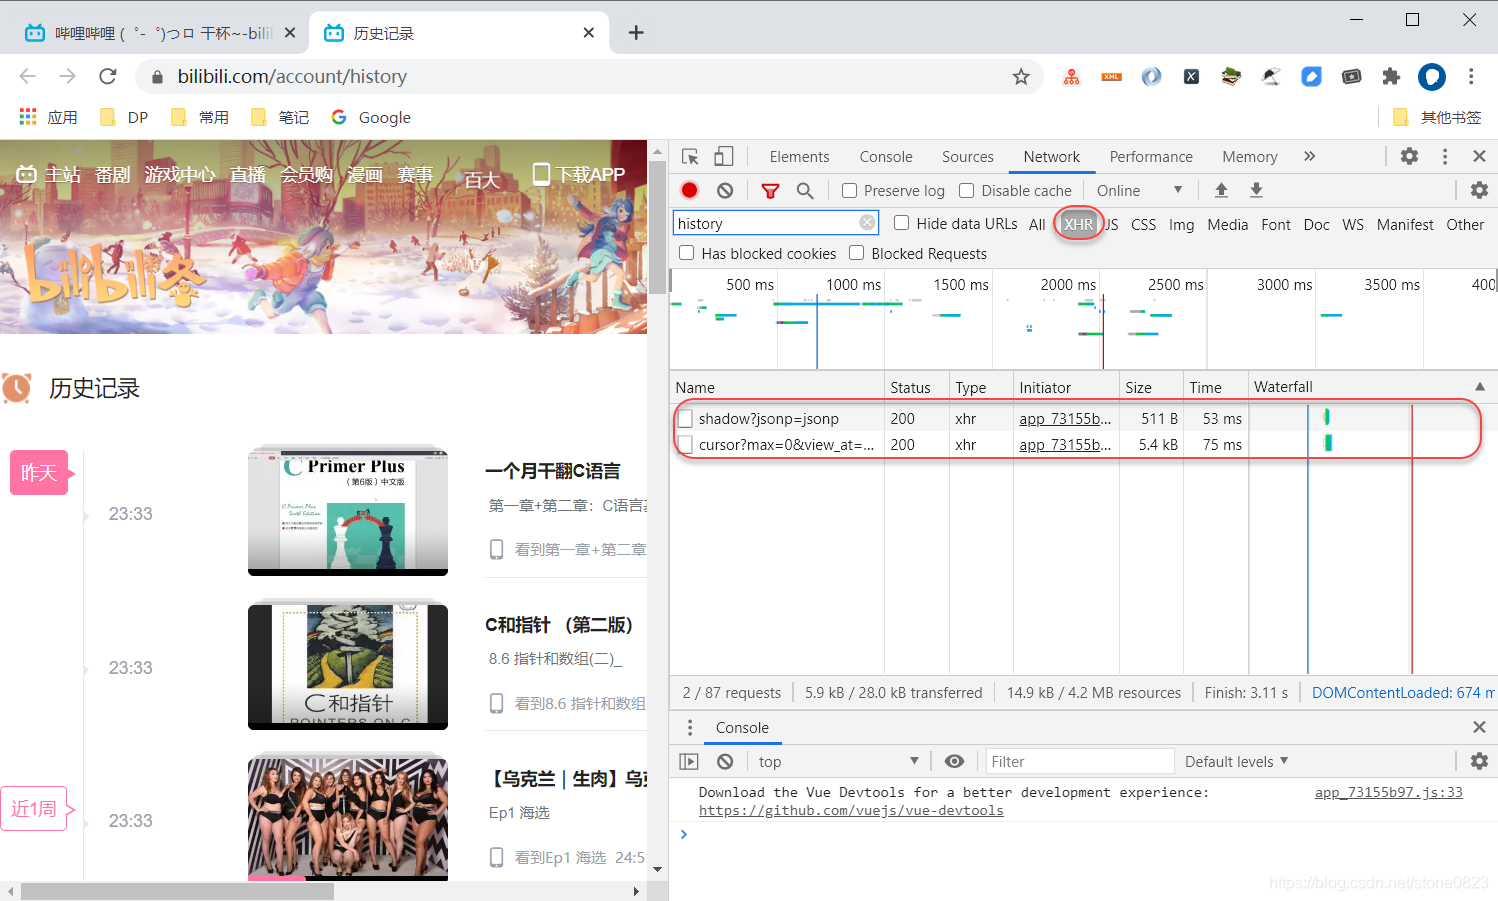This screenshot has height=901, width=1498.
Task: Go back with the browser back arrow
Action: coord(27,76)
